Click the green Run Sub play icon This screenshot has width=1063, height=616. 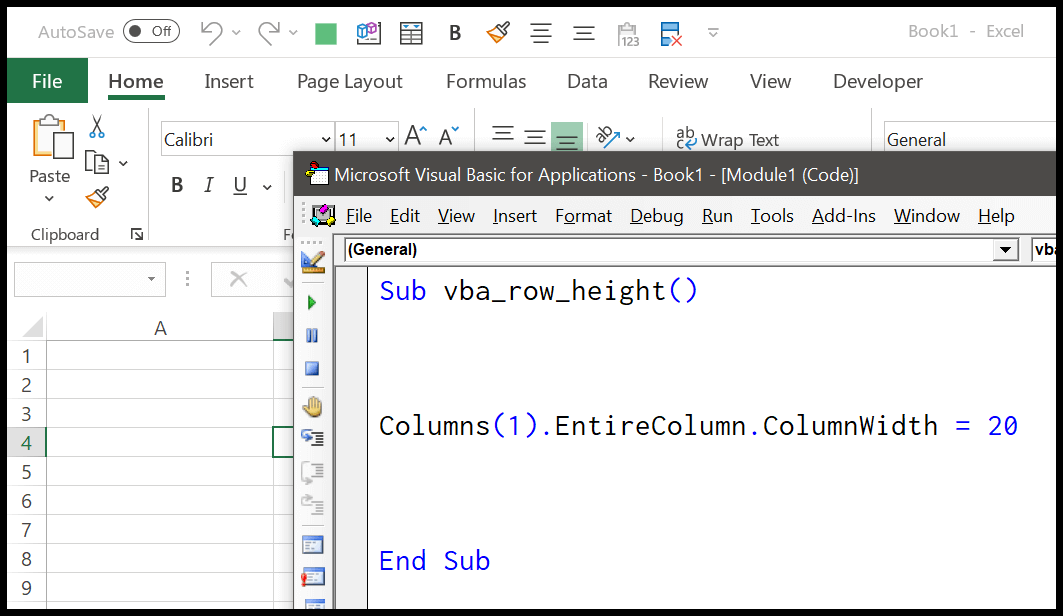(312, 302)
